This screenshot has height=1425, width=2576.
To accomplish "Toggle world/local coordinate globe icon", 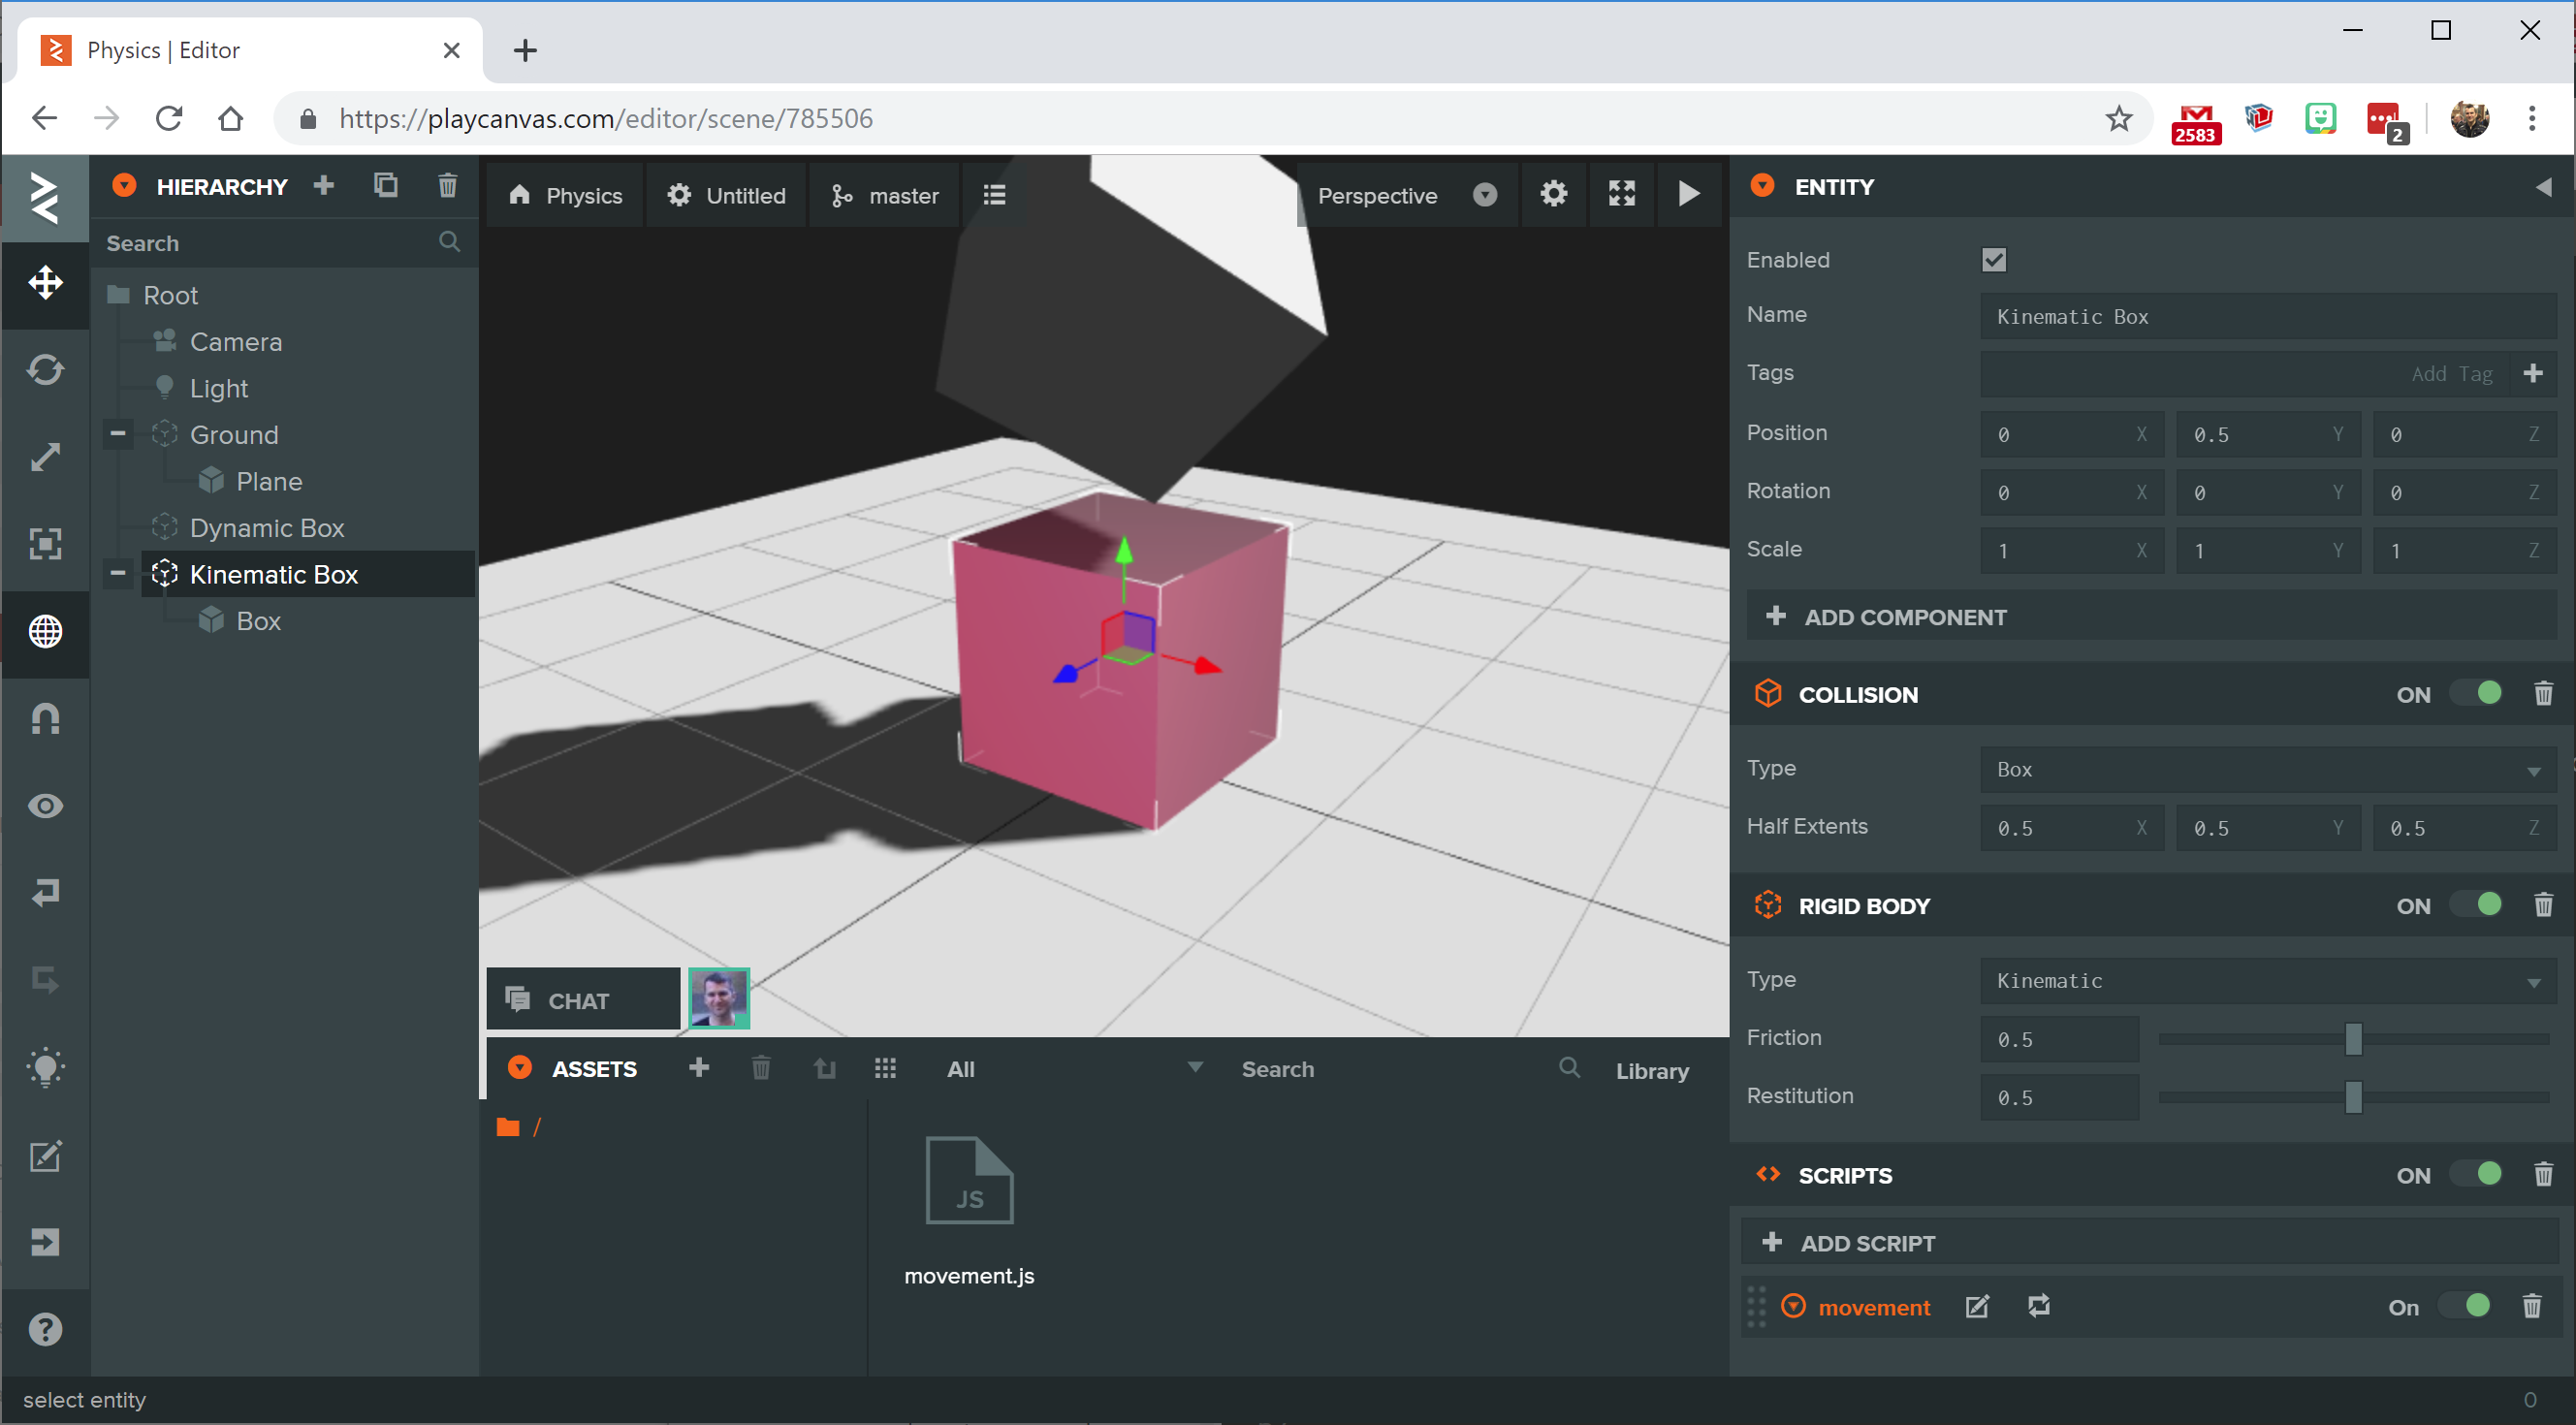I will click(x=45, y=632).
